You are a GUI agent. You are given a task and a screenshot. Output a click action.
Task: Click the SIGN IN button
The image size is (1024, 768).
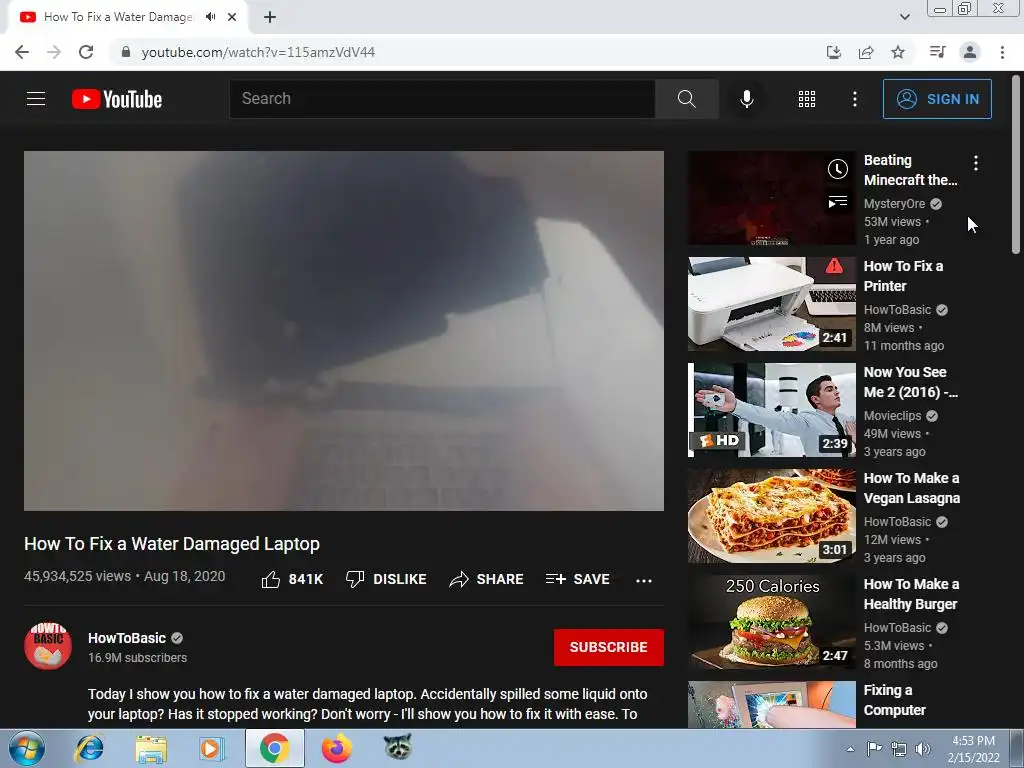point(937,99)
